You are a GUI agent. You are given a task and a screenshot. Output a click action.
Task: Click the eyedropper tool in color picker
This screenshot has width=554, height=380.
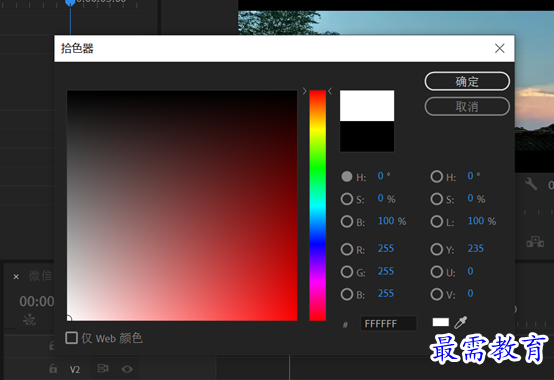(x=460, y=322)
